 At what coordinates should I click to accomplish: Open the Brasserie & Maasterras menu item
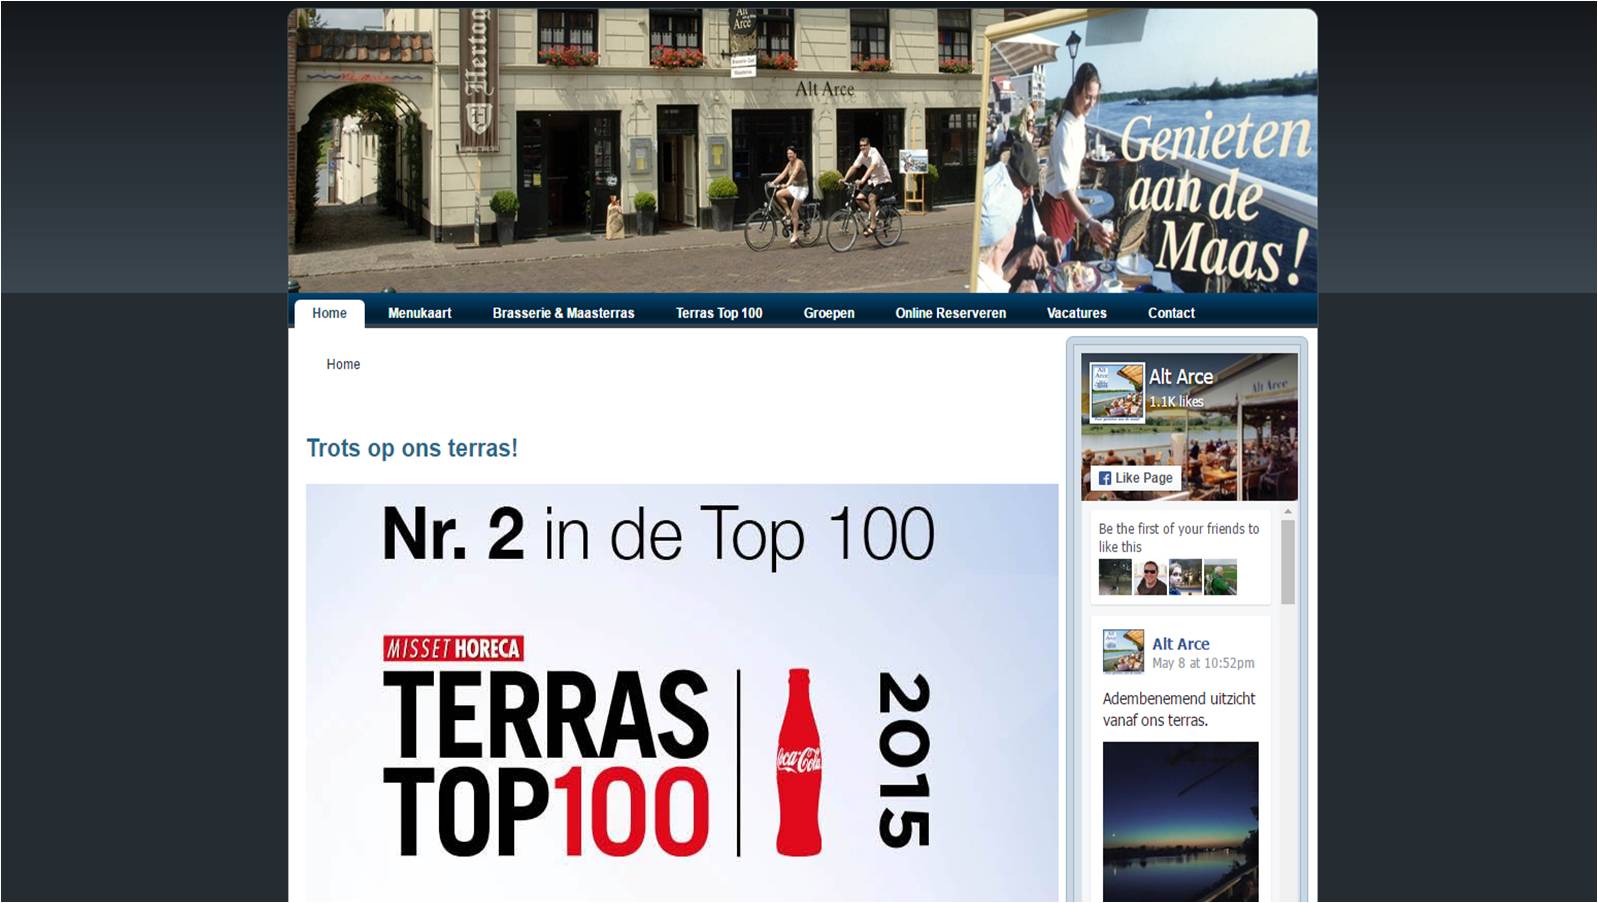(x=563, y=313)
